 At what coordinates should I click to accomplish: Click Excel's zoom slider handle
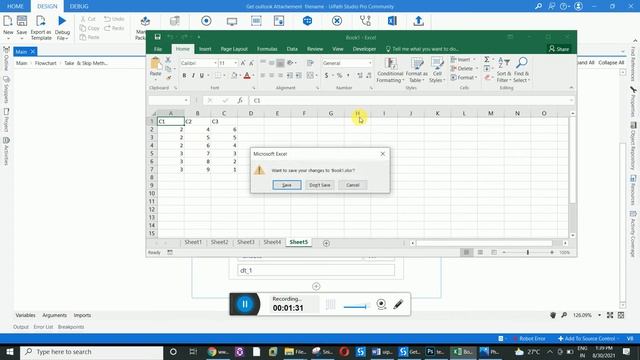(528, 253)
